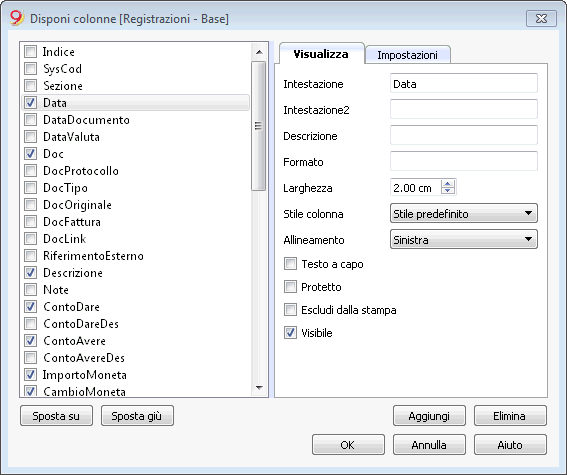The width and height of the screenshot is (567, 475).
Task: Enable the Testo a capo checkbox
Action: 290,264
